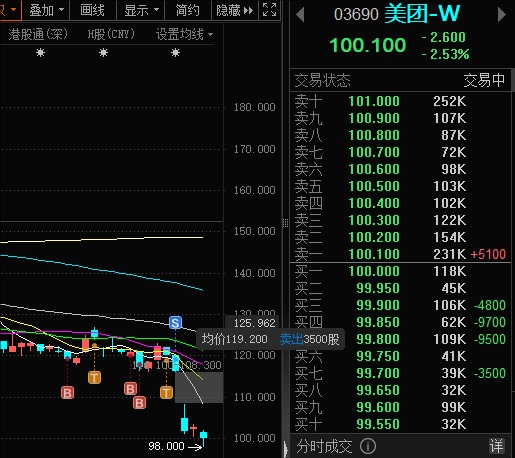
Task: Open details with the 详 button
Action: coord(497,446)
